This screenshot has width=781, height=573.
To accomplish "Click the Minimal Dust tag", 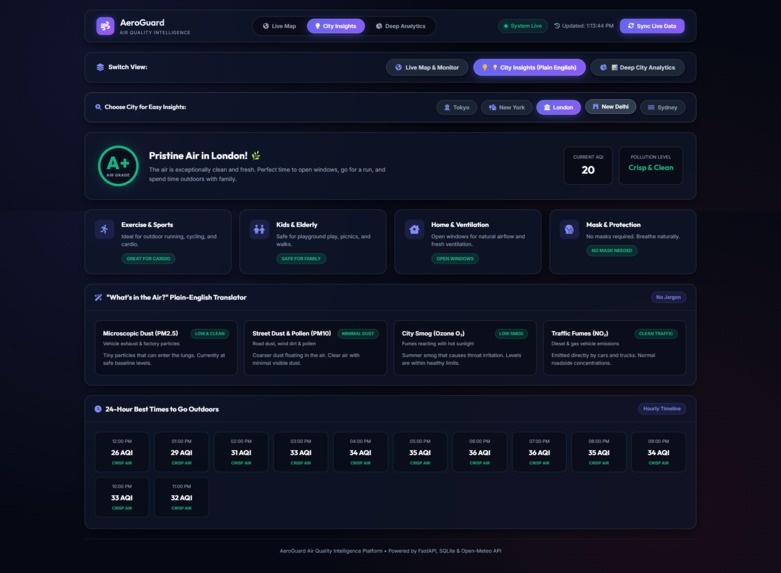I will [358, 334].
